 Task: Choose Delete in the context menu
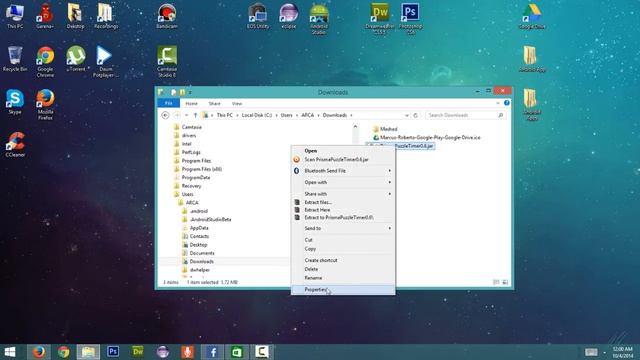[x=343, y=269]
